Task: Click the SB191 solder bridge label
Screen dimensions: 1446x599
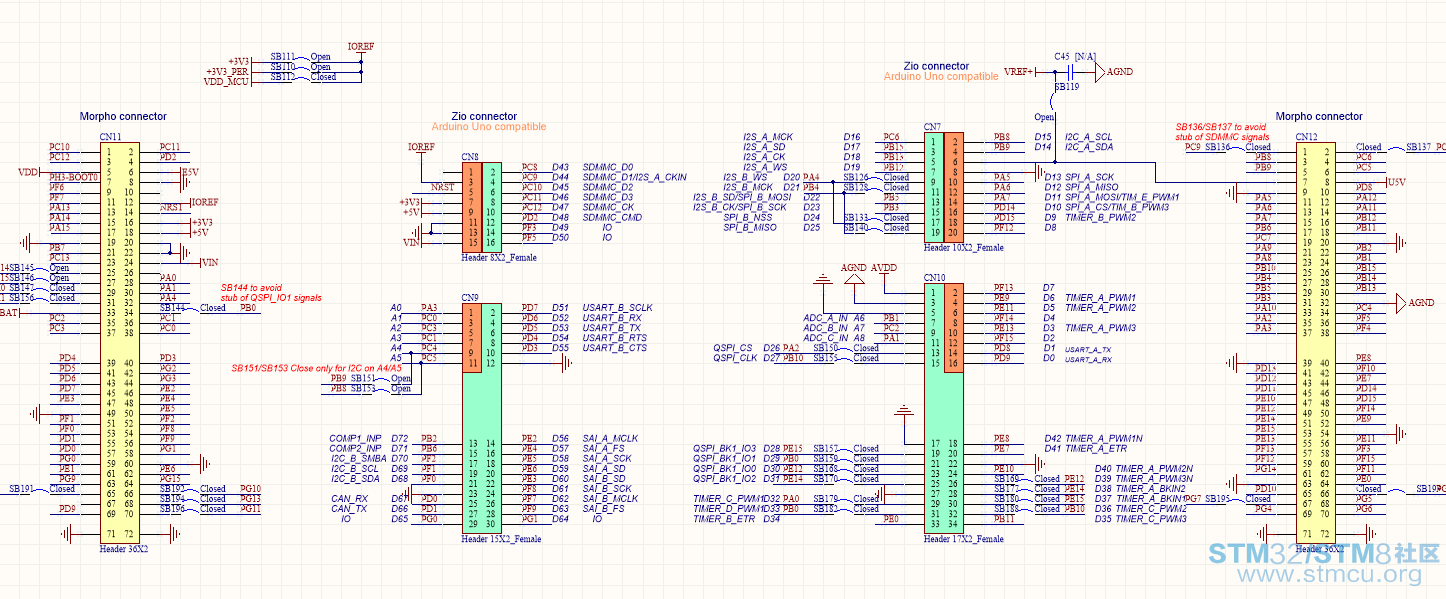Action: tap(22, 489)
